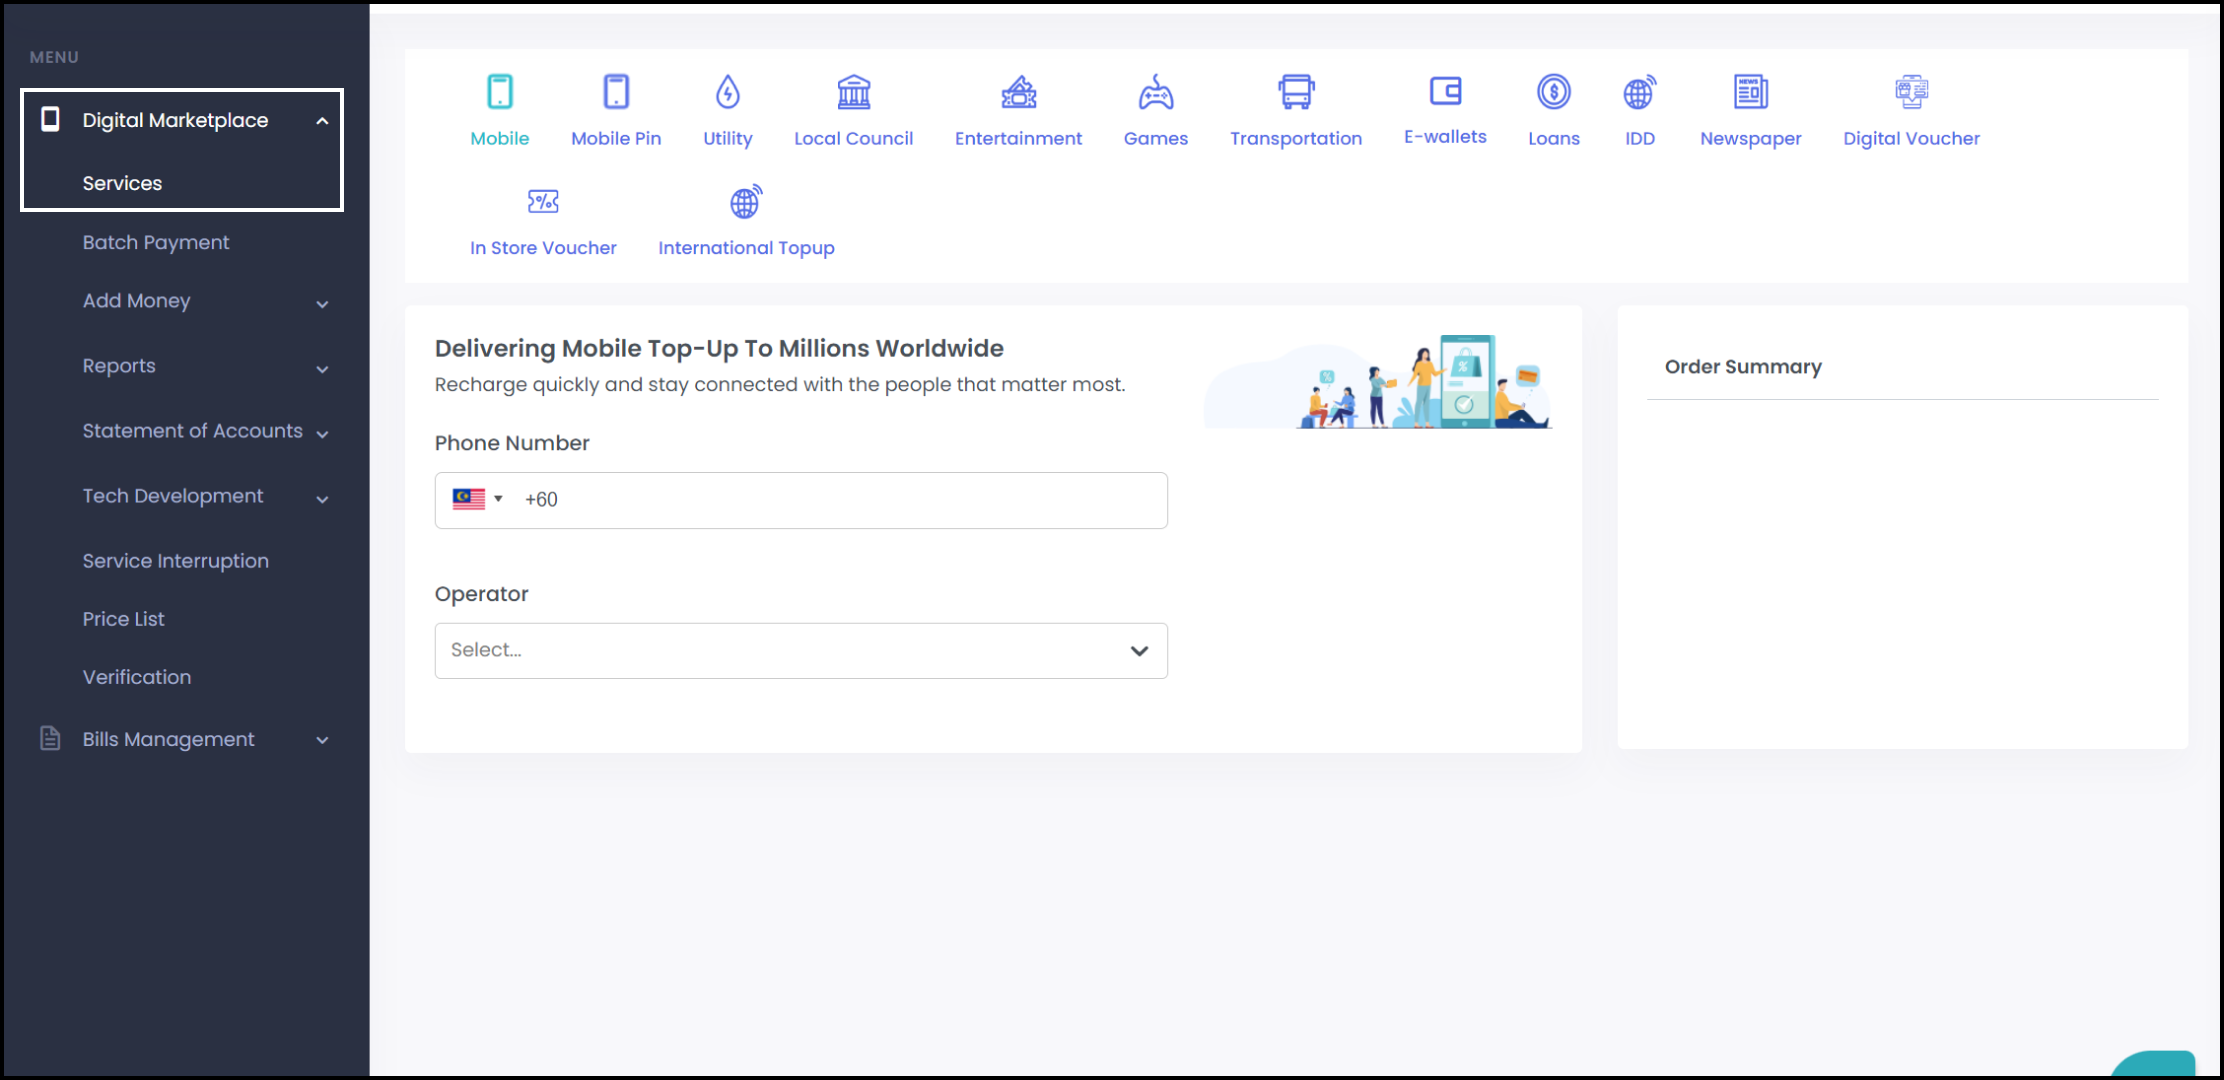Select the Entertainment icon
The image size is (2224, 1080).
[x=1019, y=92]
